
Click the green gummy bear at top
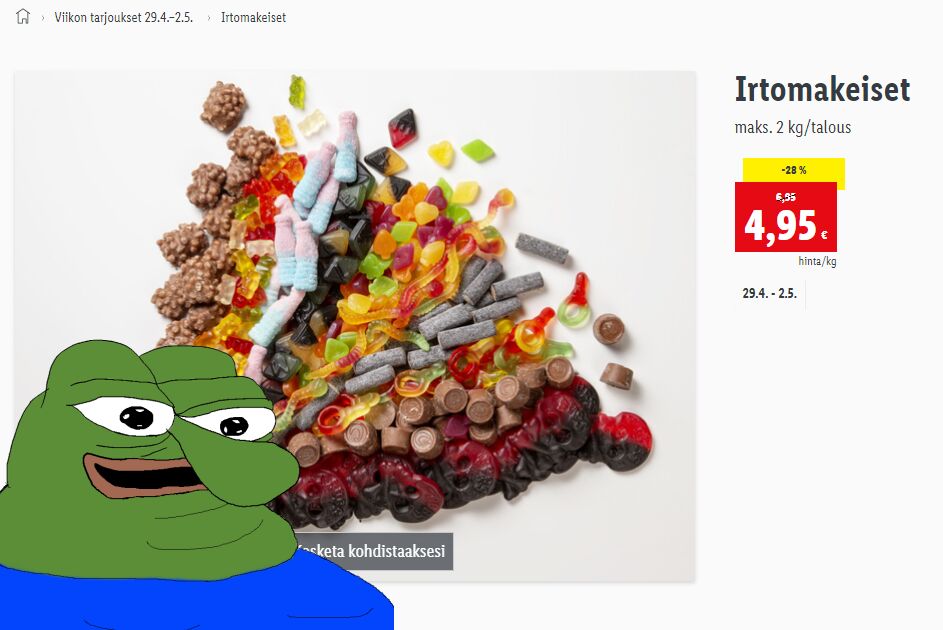296,91
